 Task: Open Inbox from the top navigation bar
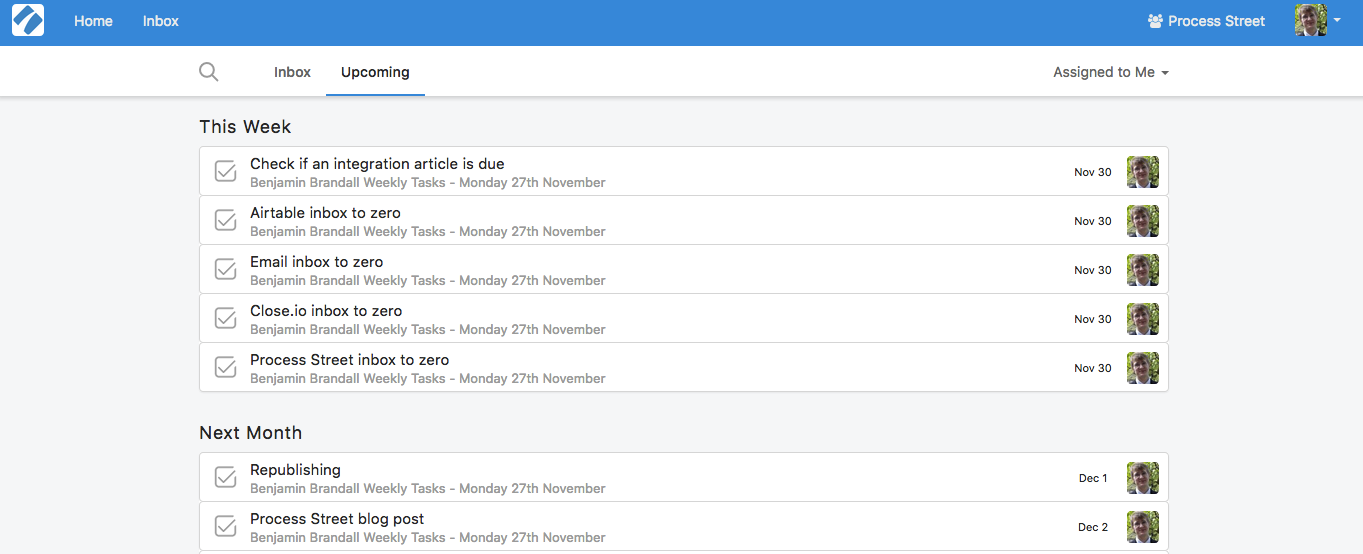coord(161,21)
